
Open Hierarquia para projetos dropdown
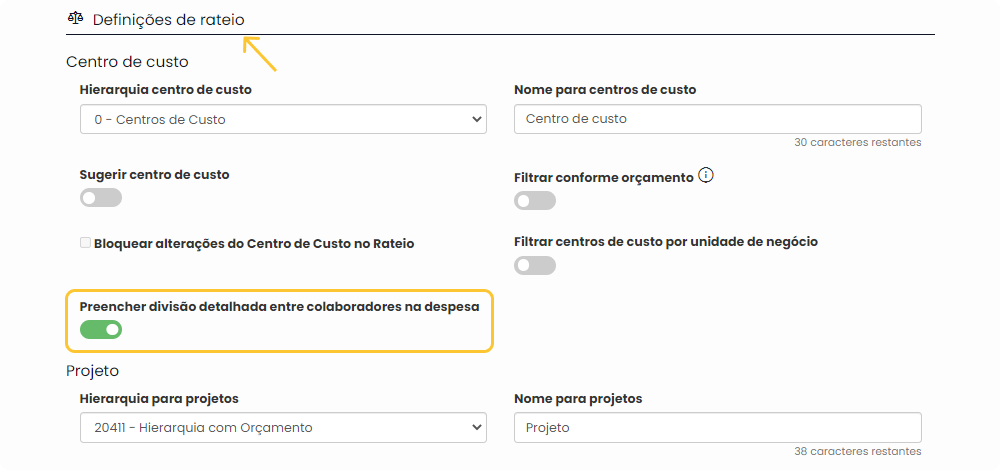(x=283, y=427)
